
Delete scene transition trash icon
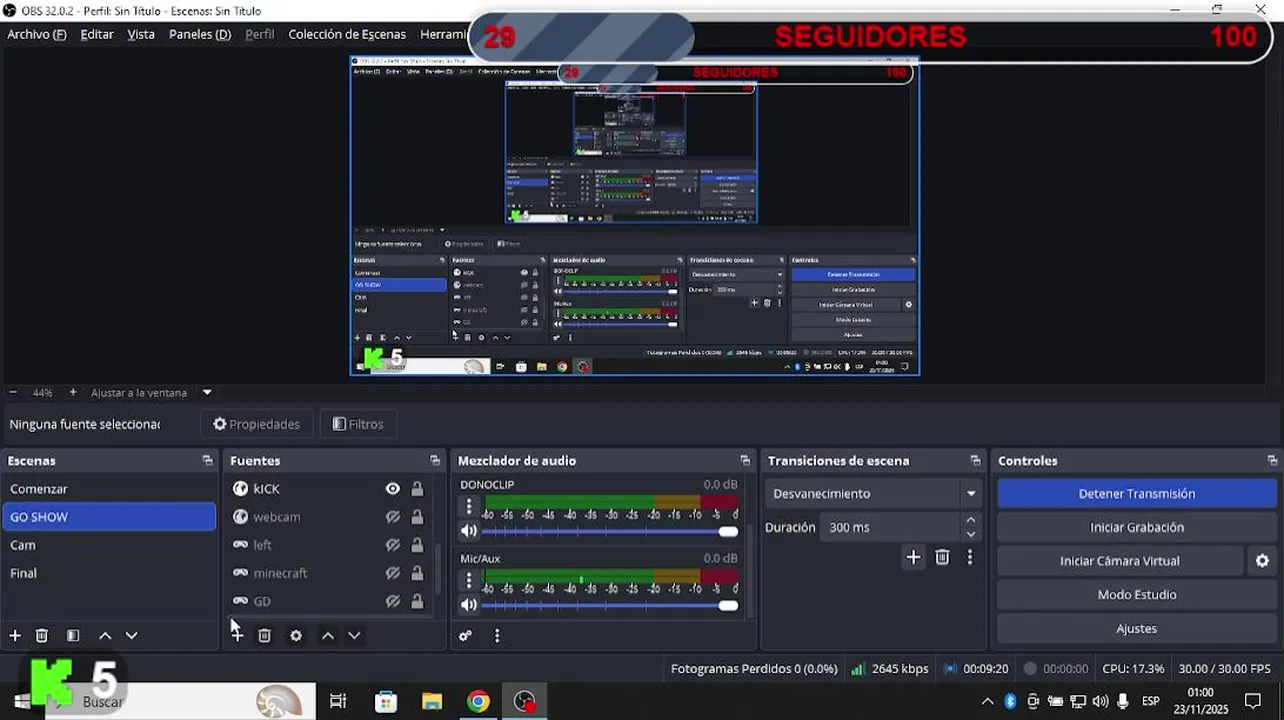(942, 558)
